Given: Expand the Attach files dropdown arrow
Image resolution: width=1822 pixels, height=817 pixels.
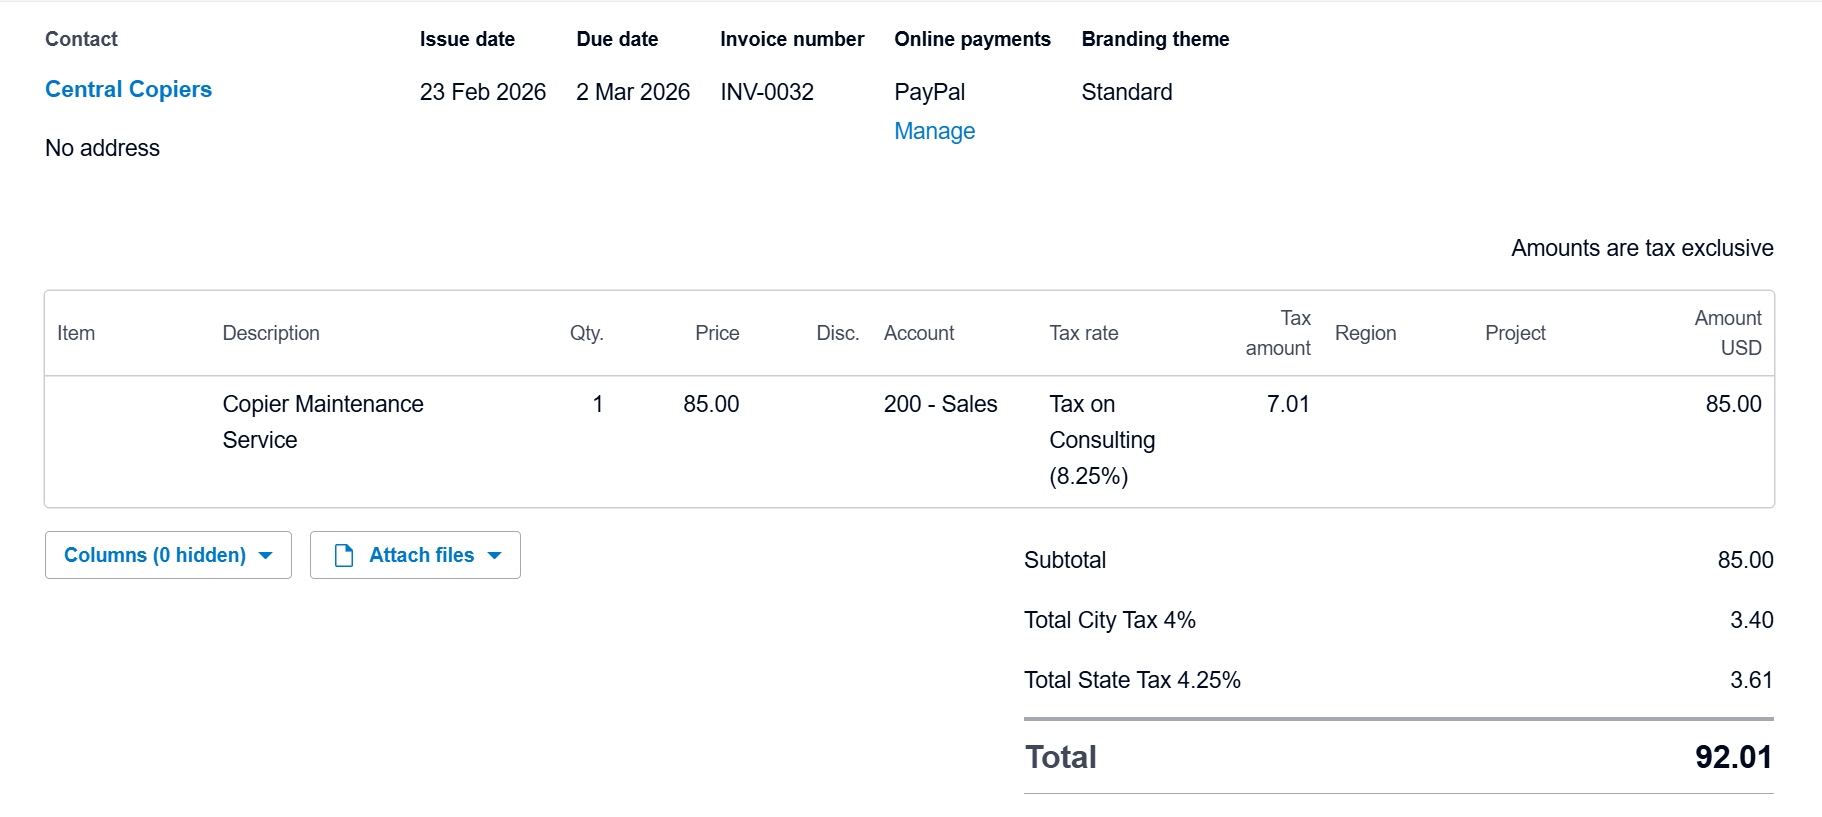Looking at the screenshot, I should [x=495, y=555].
